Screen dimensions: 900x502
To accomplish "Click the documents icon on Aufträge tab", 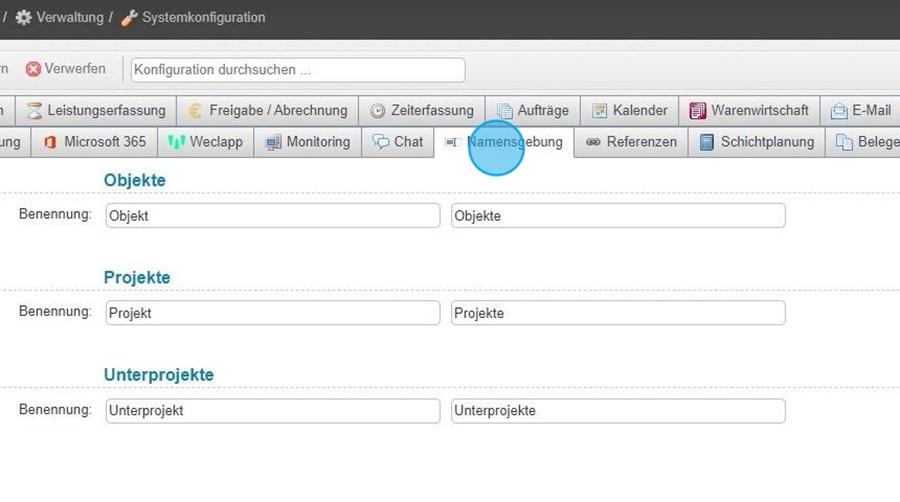I will coord(505,111).
